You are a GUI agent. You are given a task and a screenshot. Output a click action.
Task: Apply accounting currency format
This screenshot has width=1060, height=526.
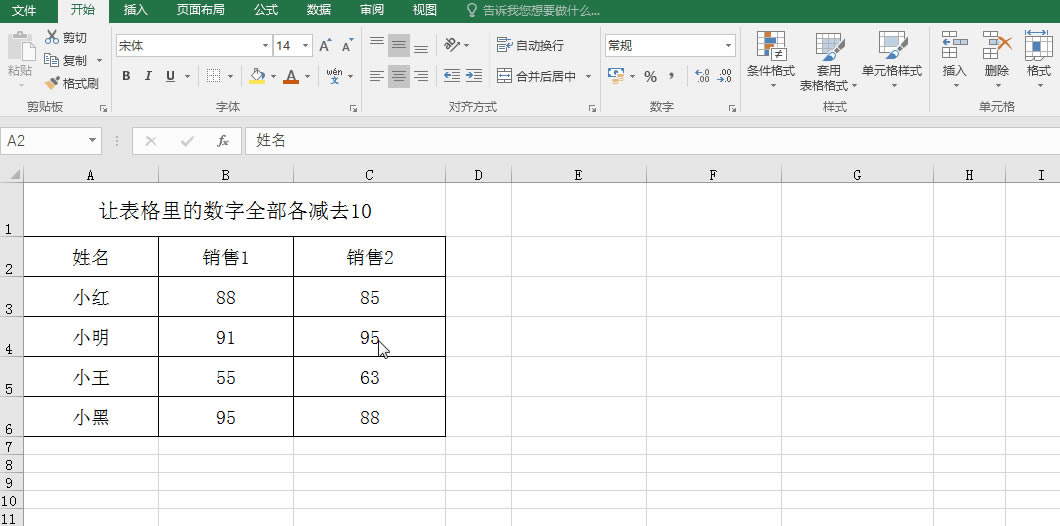pos(616,76)
